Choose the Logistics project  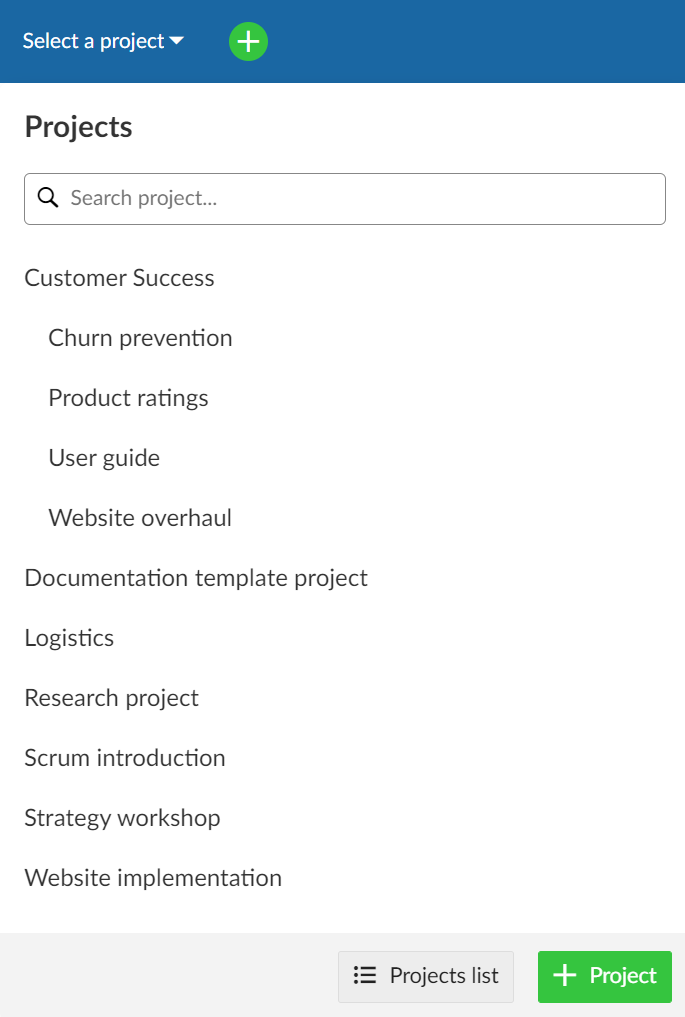[x=69, y=638]
